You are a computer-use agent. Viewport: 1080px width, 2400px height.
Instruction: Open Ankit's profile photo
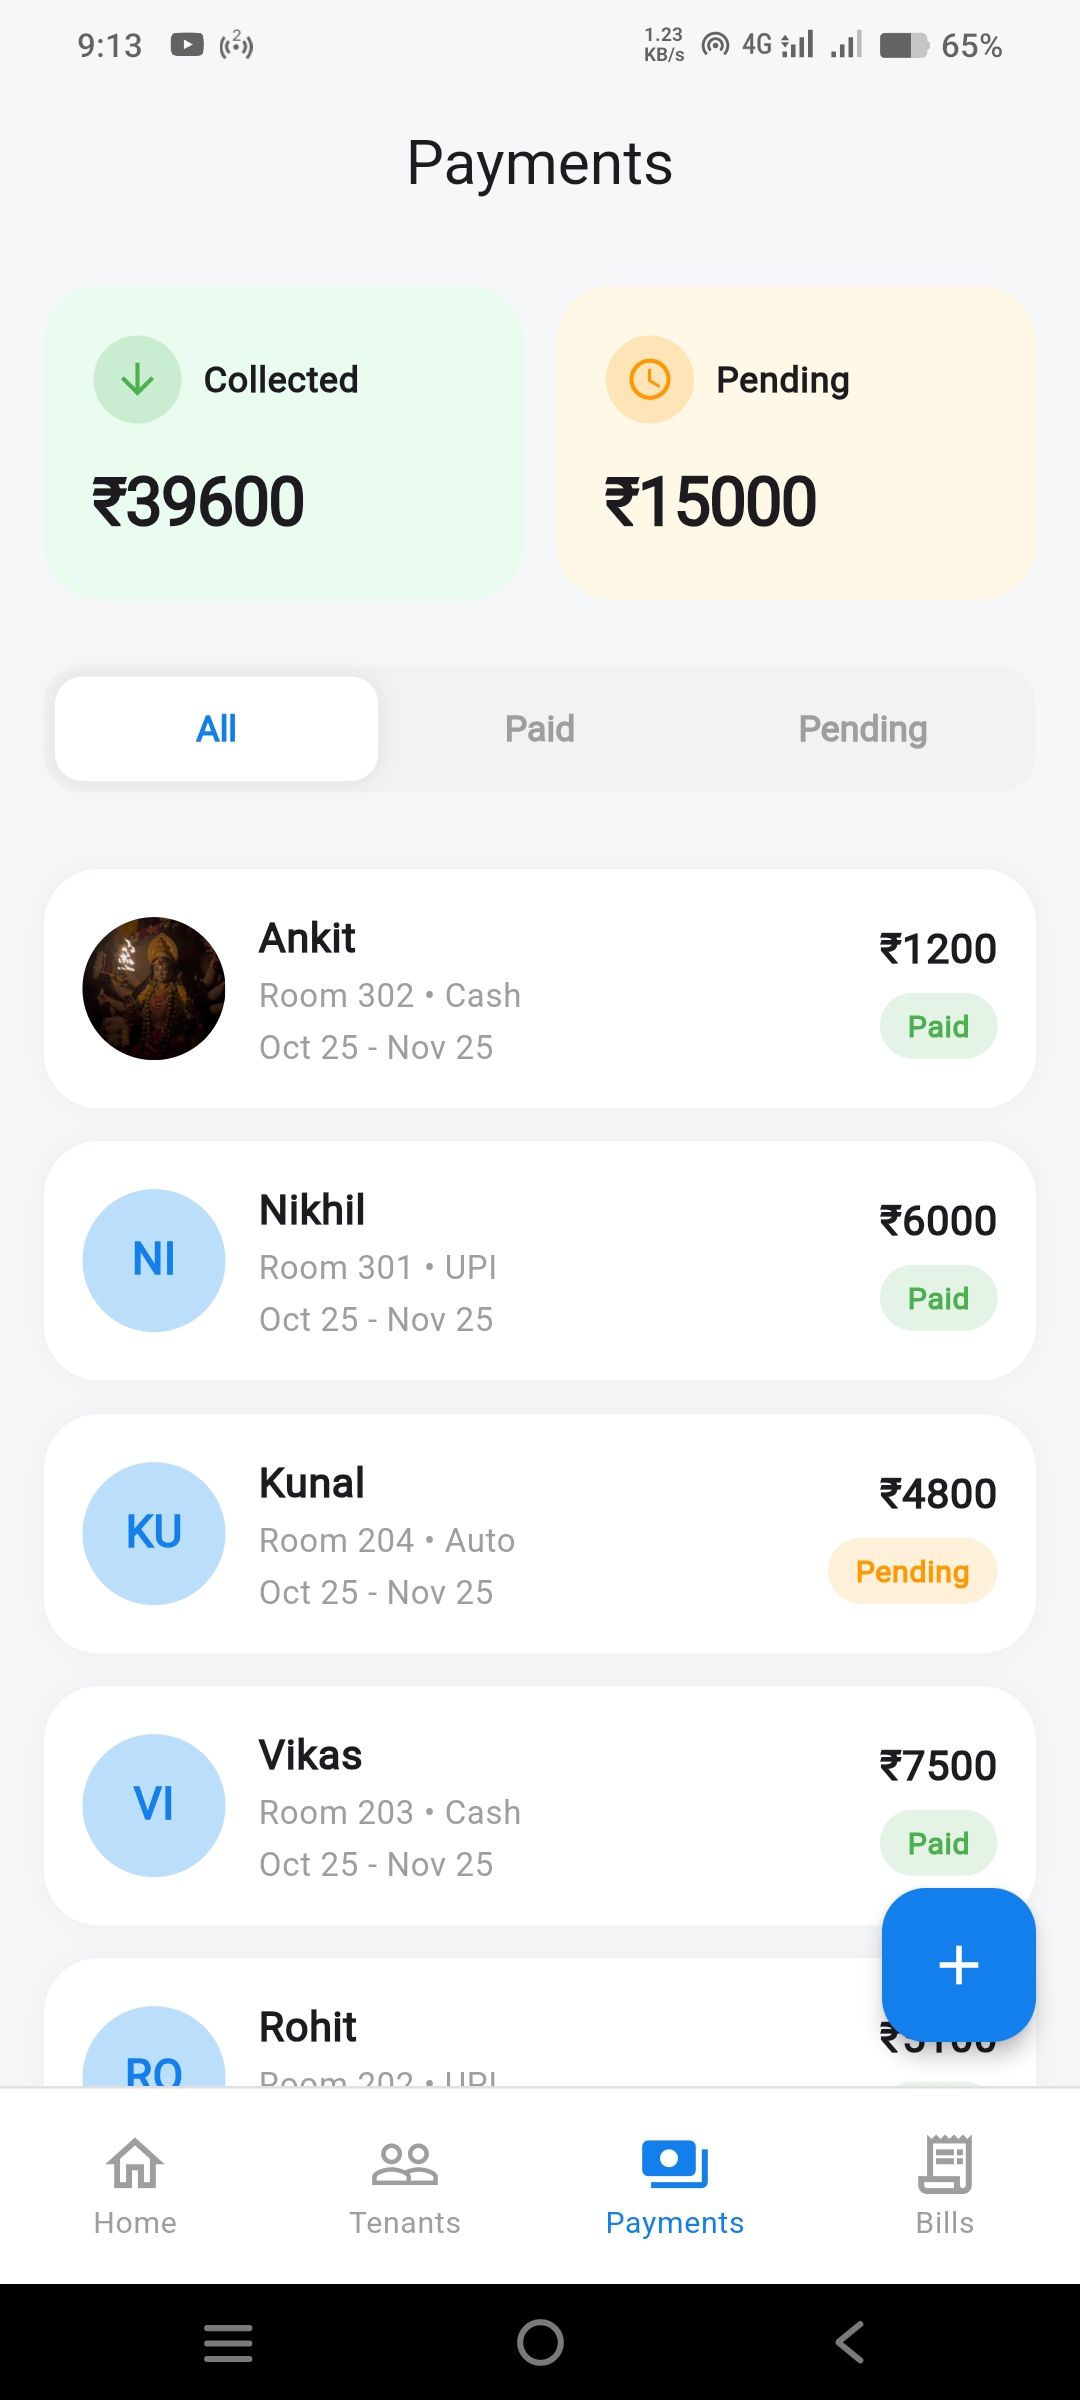(x=154, y=988)
